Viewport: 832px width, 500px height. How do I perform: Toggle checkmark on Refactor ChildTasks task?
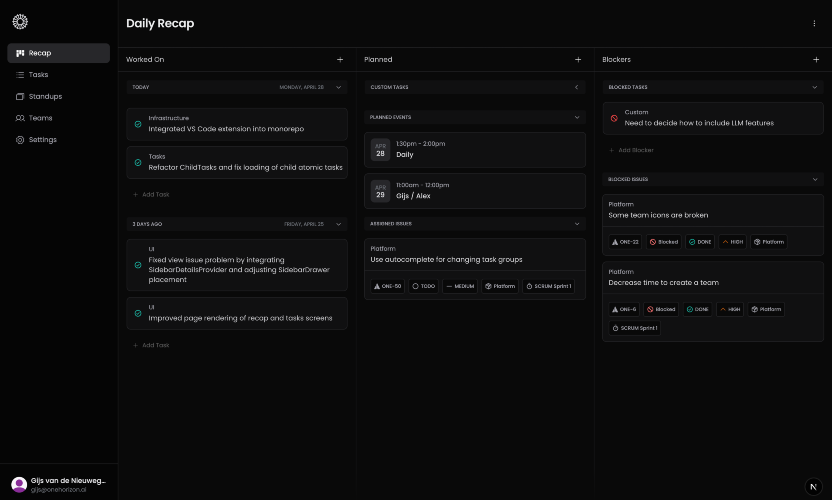[x=138, y=162]
